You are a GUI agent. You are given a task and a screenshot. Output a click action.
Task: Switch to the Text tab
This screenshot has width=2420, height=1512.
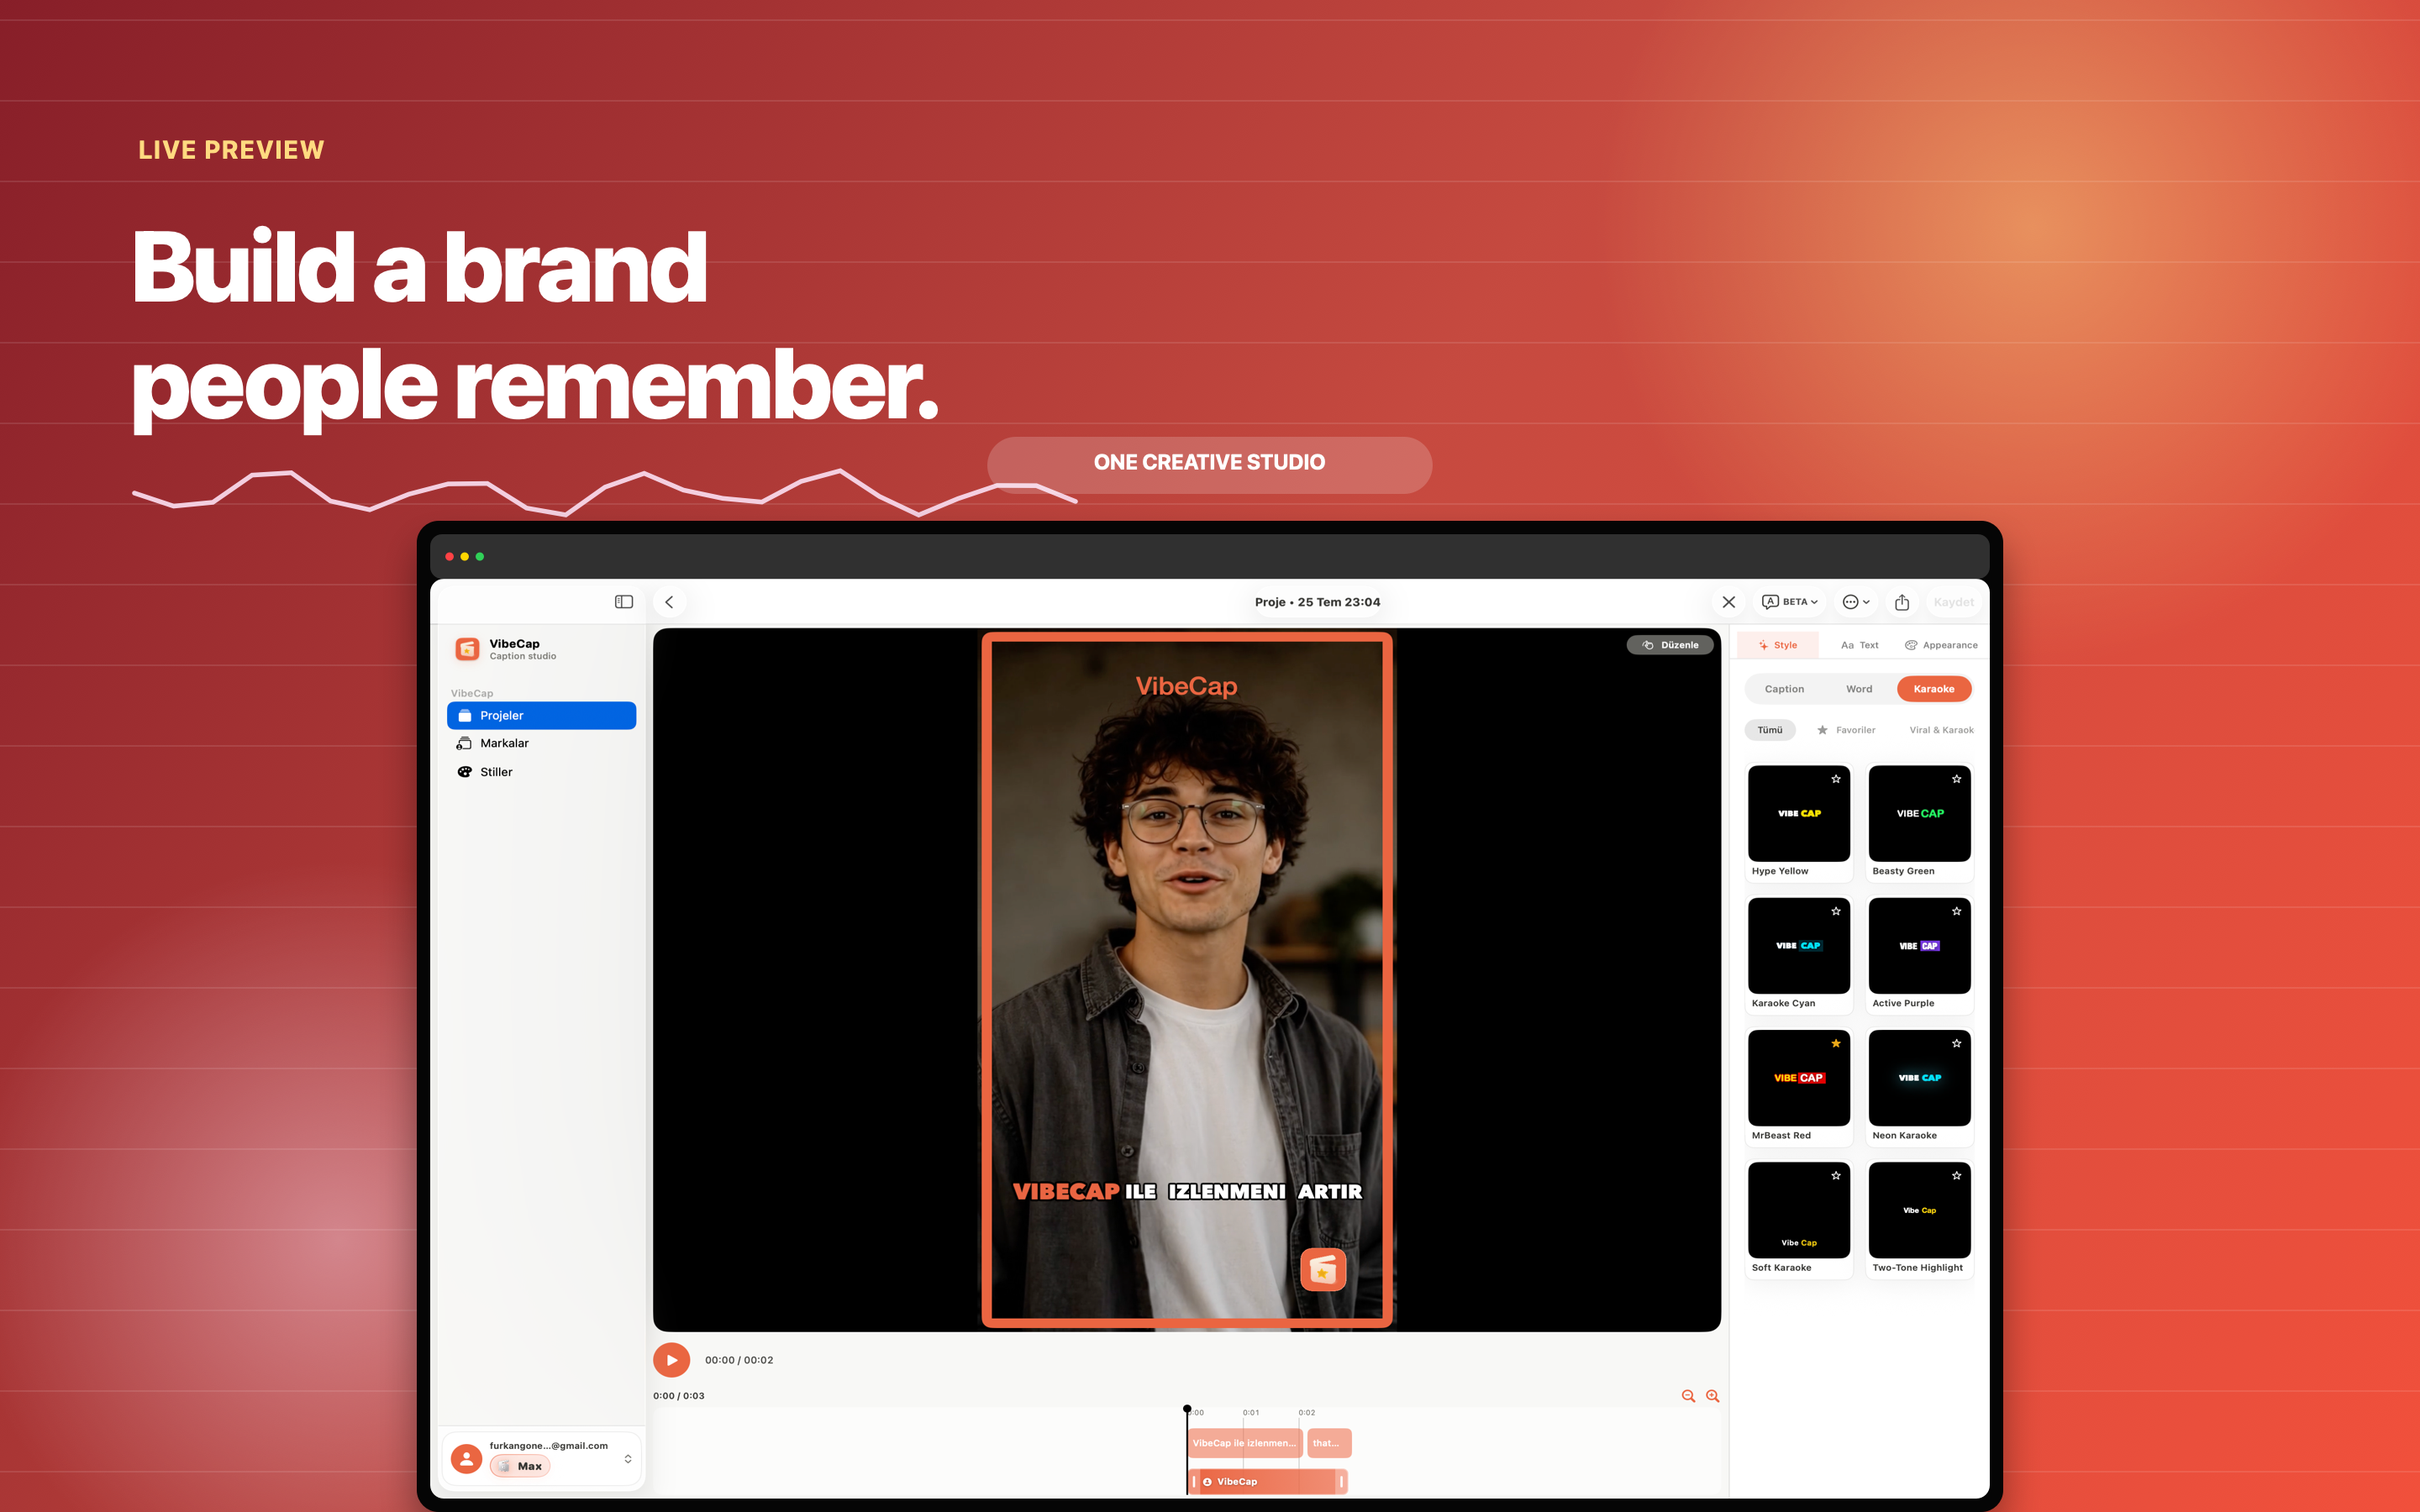point(1859,645)
